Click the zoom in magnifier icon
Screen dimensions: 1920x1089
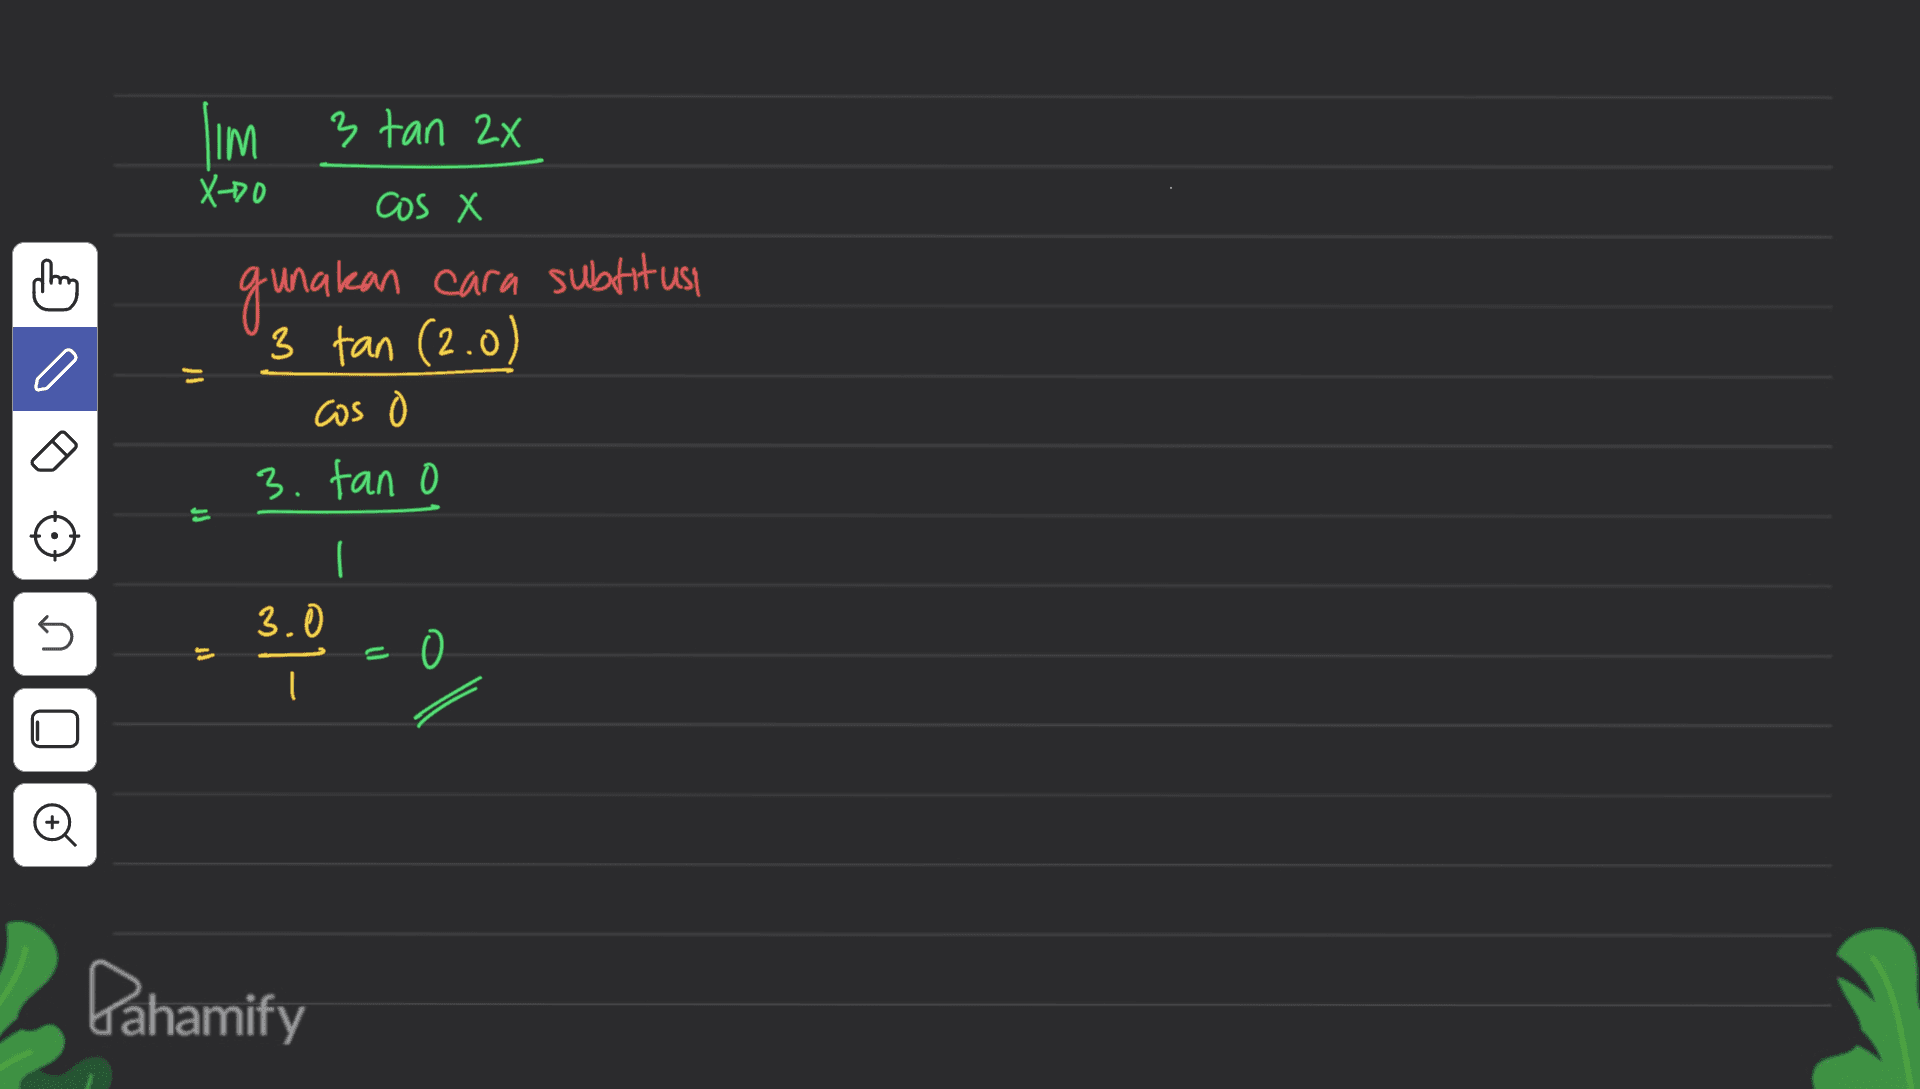pyautogui.click(x=55, y=825)
